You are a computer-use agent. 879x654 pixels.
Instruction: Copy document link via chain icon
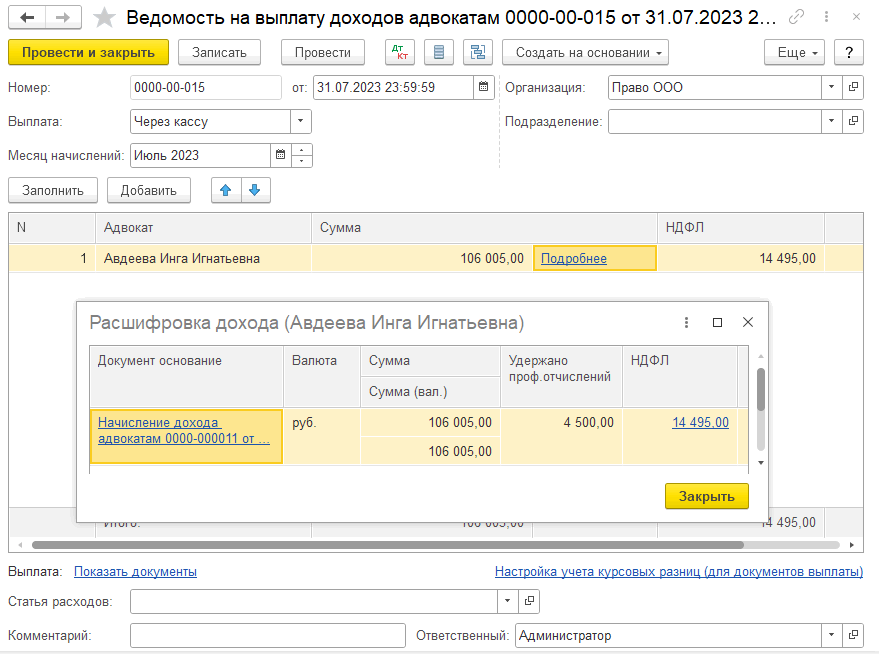pyautogui.click(x=796, y=17)
